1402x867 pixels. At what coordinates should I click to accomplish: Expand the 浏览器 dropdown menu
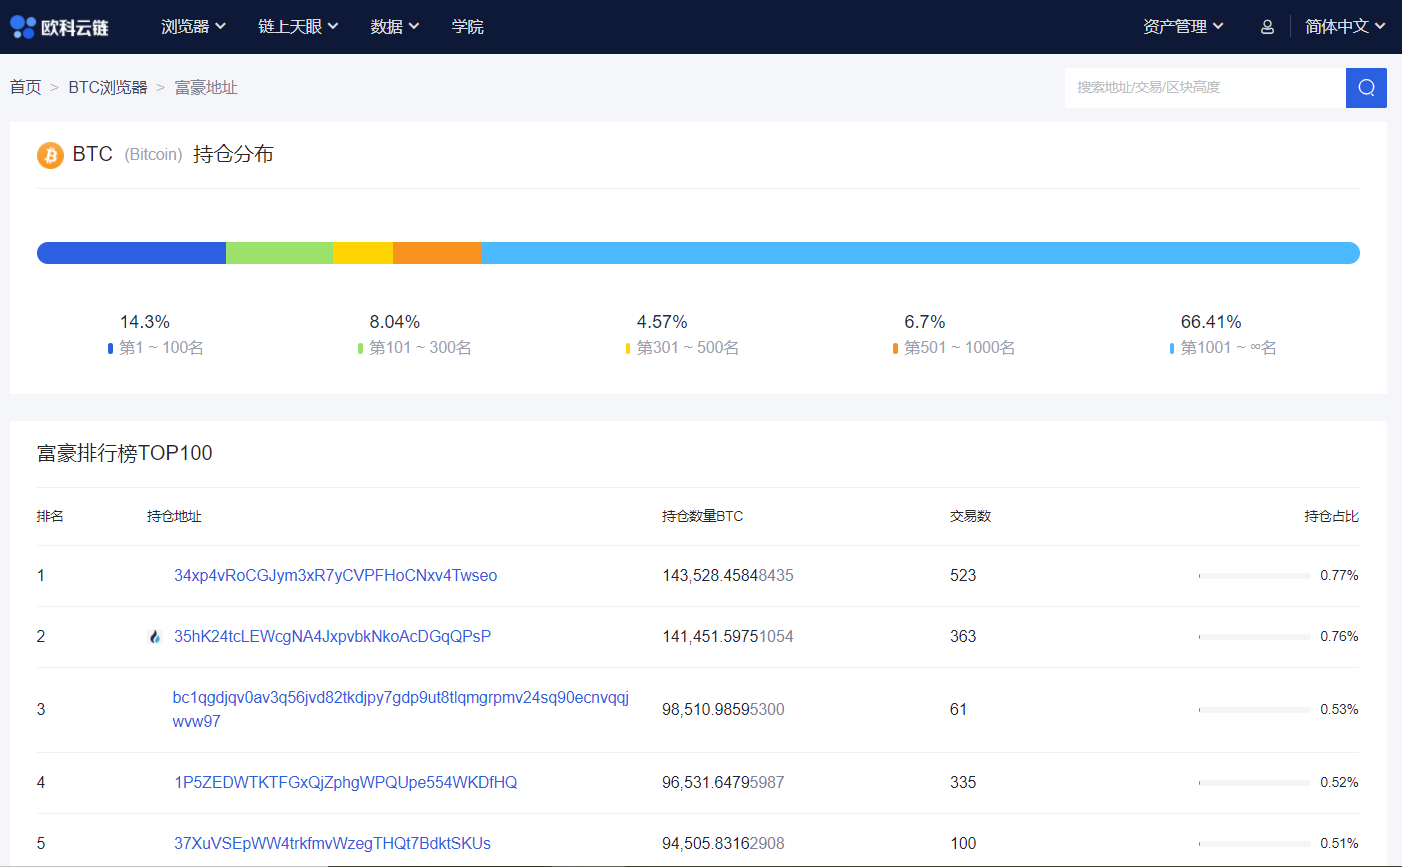[193, 27]
